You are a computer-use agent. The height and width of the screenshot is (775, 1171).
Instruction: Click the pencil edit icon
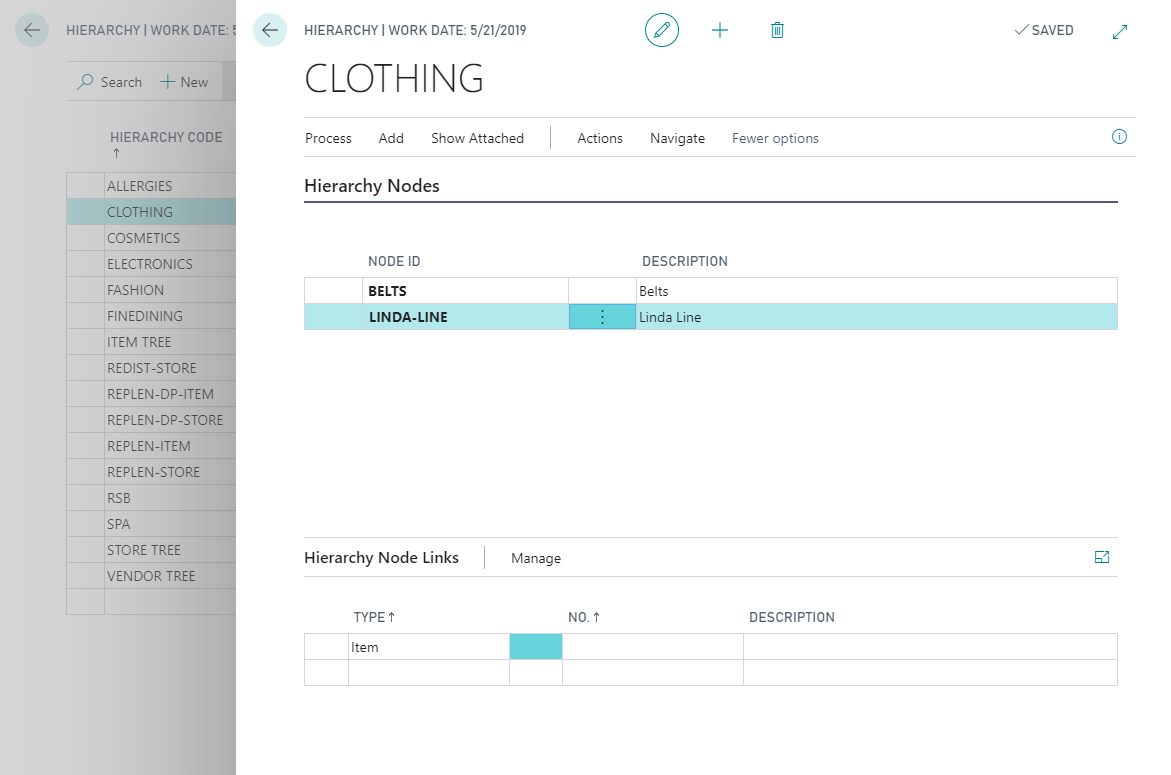click(x=661, y=30)
